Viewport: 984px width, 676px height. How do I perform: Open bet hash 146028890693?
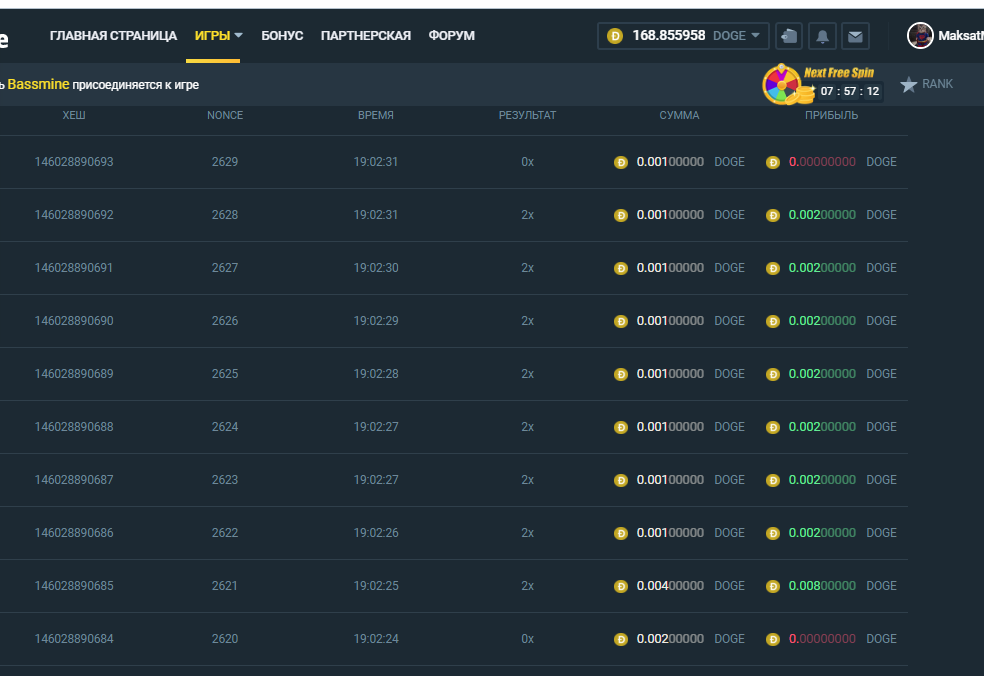74,162
